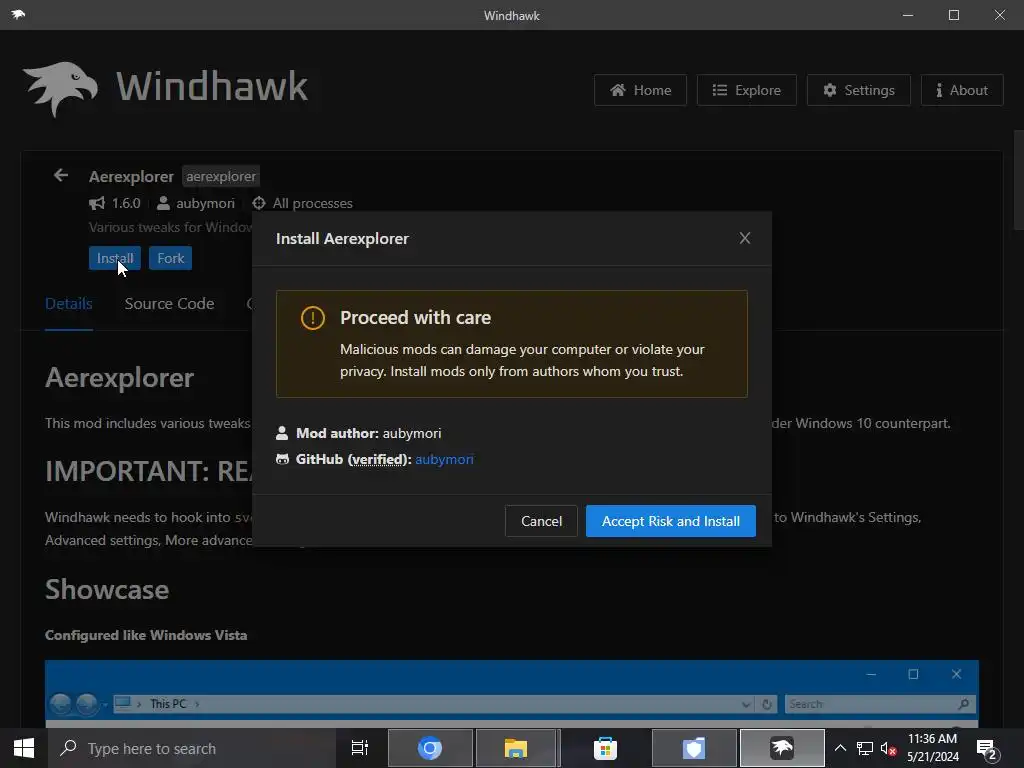This screenshot has height=768, width=1024.
Task: Open Windhawk Settings
Action: coord(859,90)
